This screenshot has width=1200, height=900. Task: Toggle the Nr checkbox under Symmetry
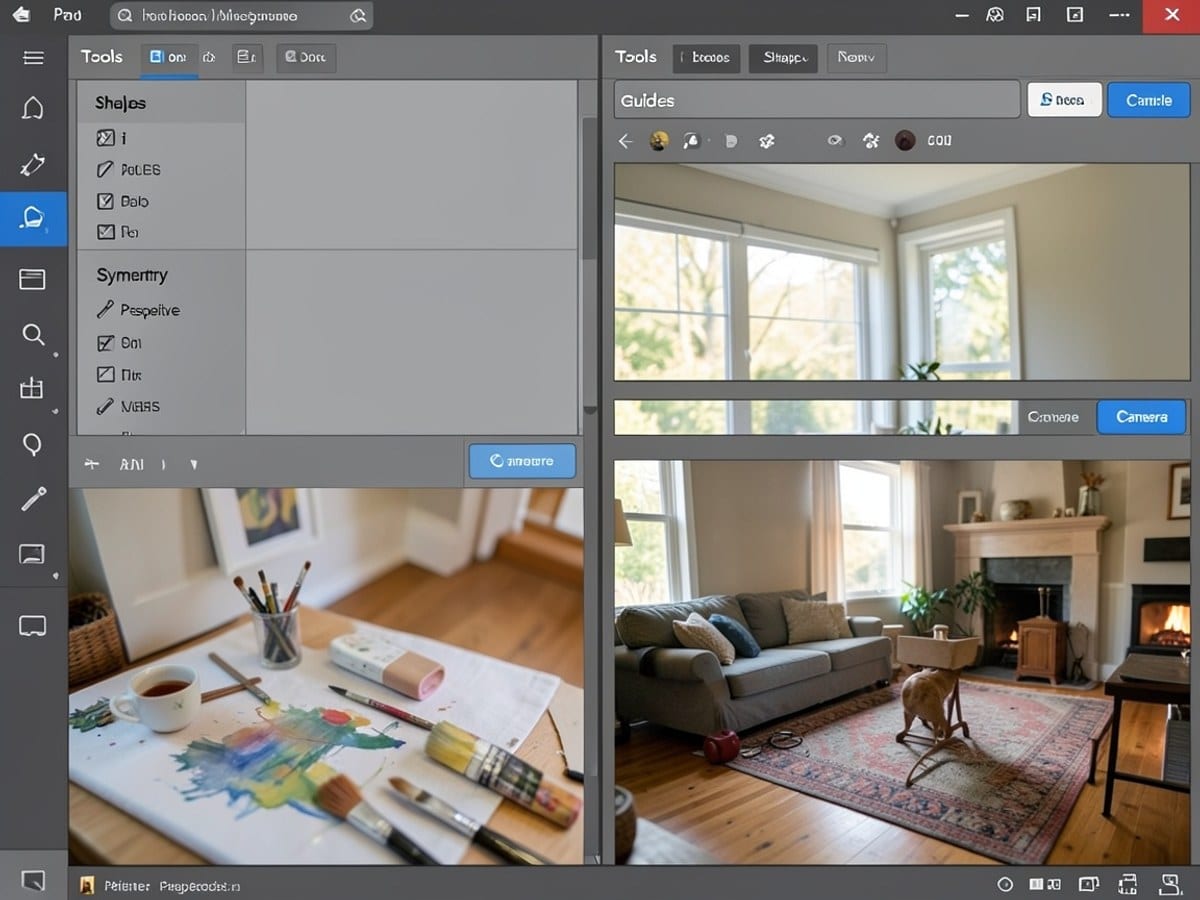point(105,375)
